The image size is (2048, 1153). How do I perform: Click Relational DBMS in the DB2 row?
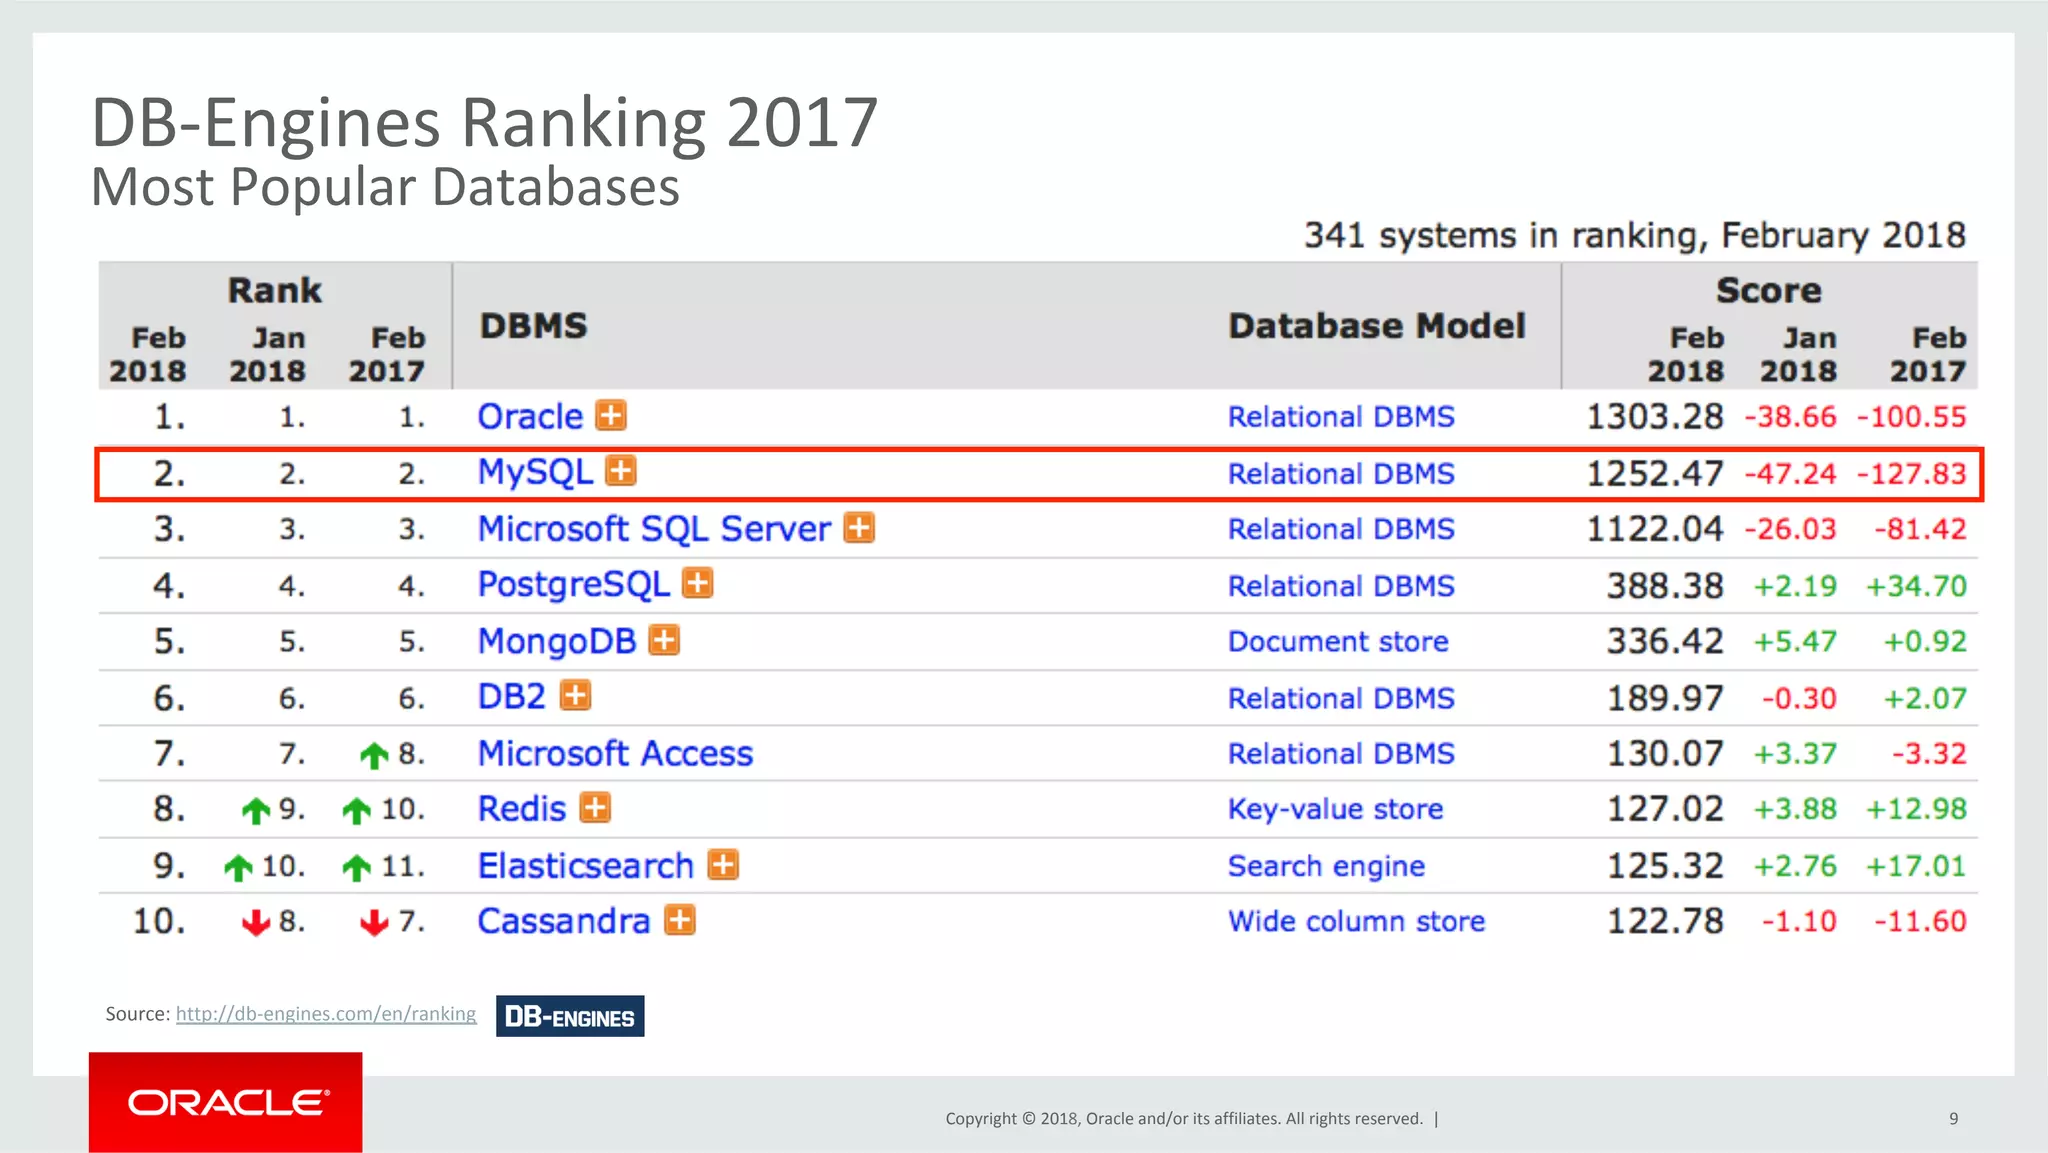pos(1341,698)
